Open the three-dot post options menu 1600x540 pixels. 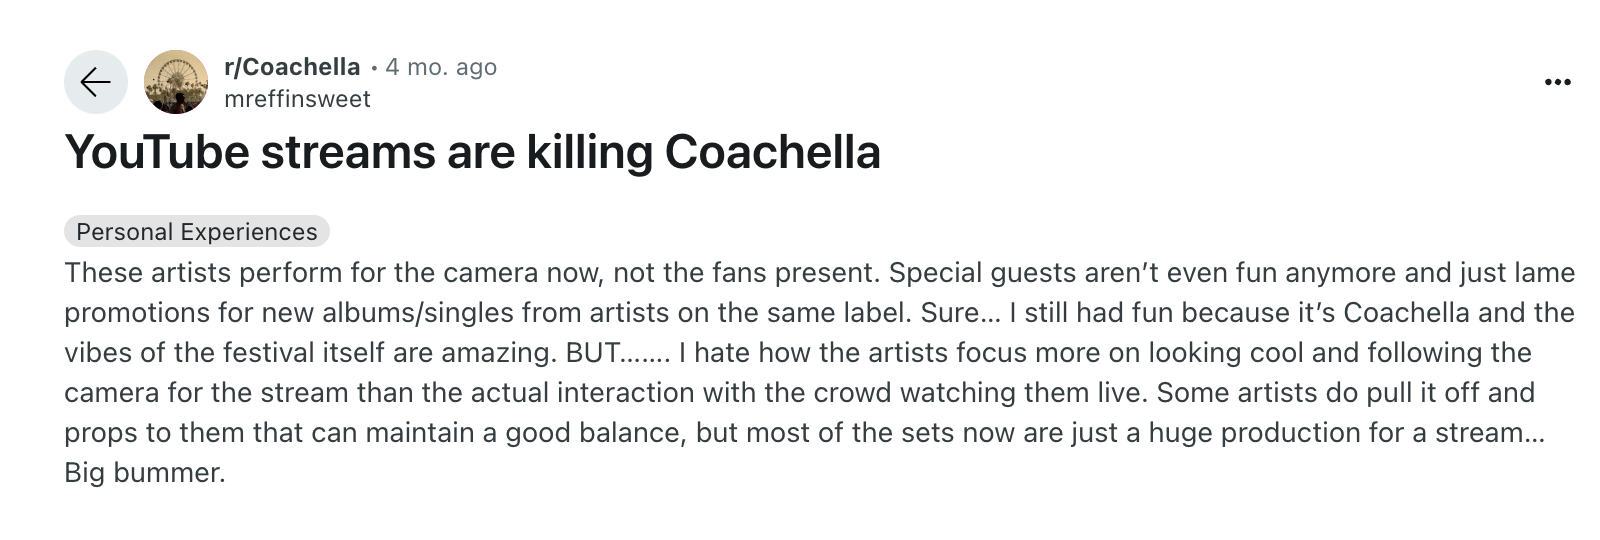[x=1557, y=82]
